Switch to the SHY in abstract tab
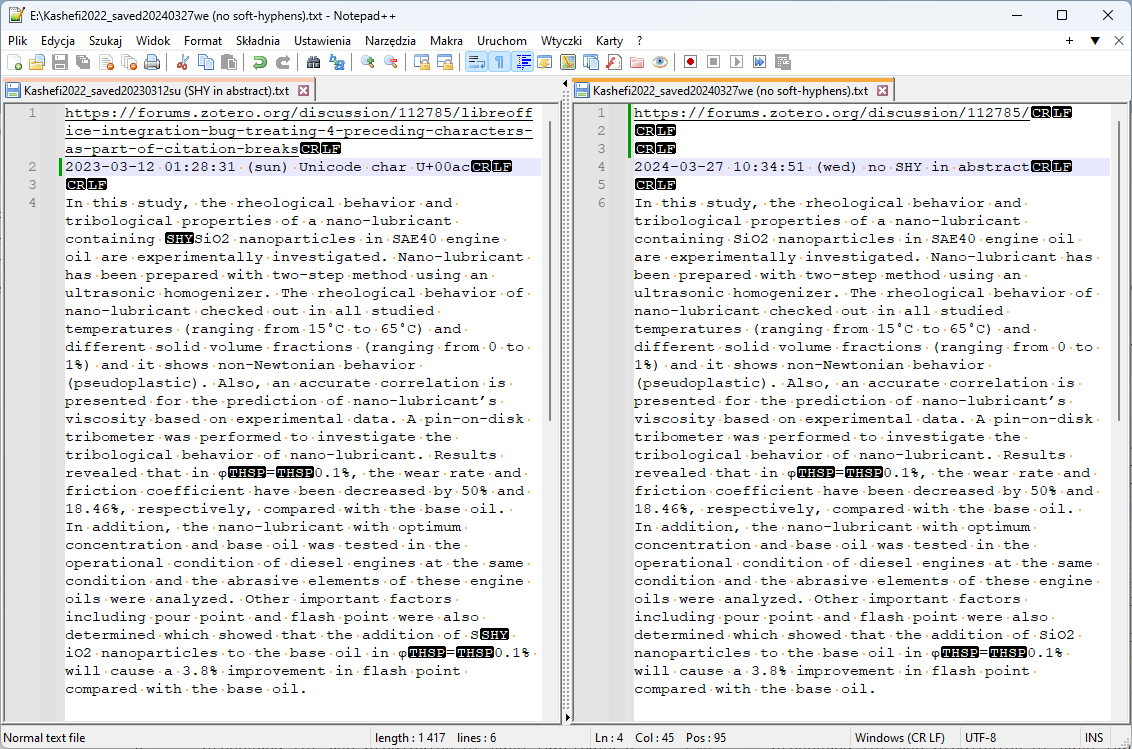The image size is (1132, 749). point(155,90)
